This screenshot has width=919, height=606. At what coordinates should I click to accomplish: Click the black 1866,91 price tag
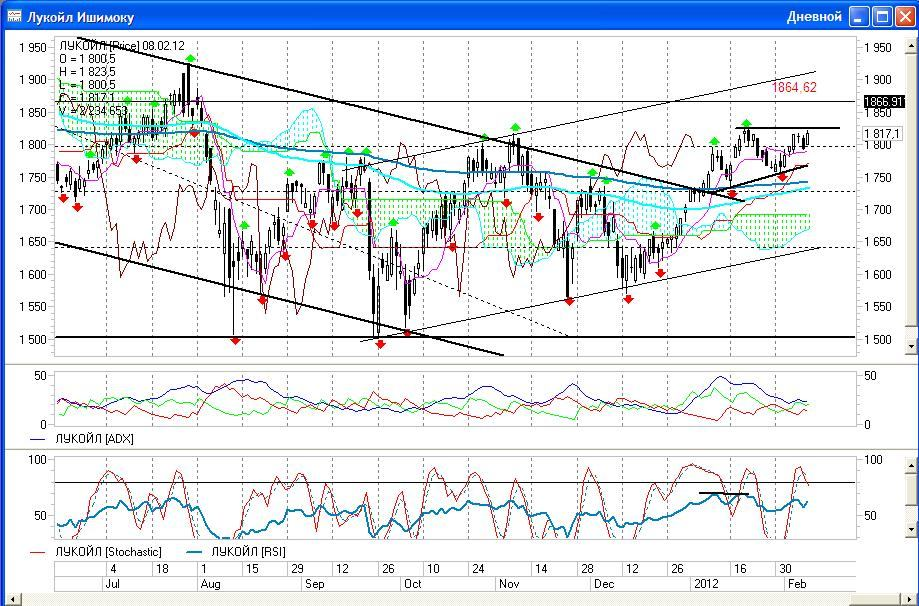click(x=884, y=102)
